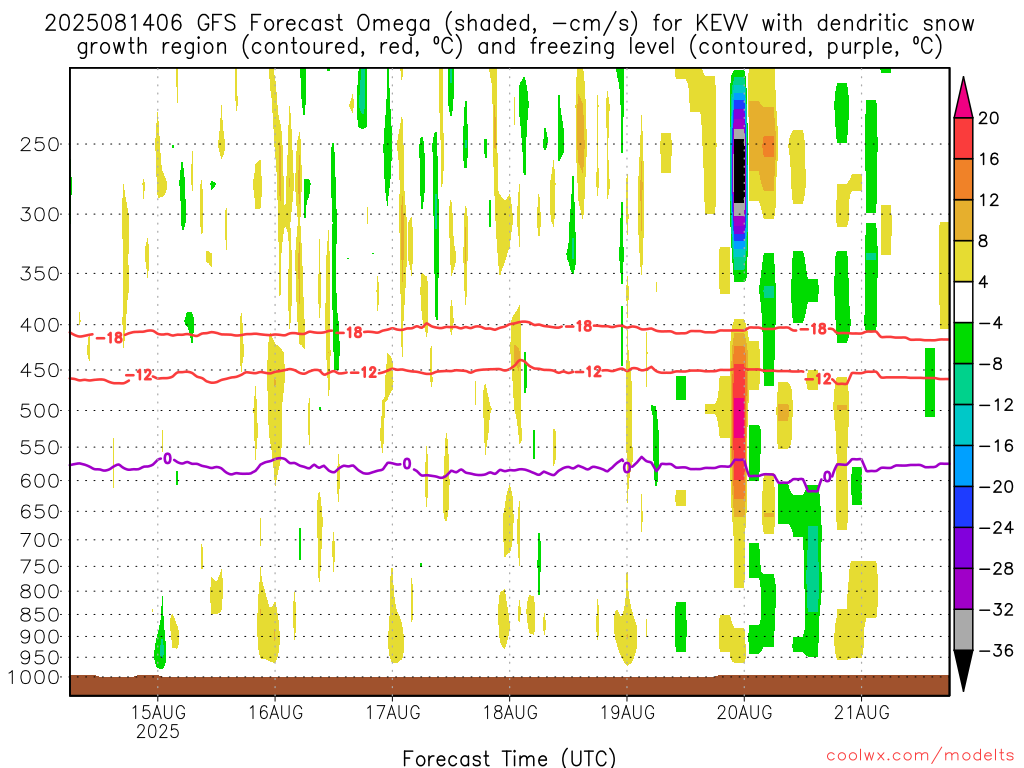Click the colorbar value label -4
The image size is (1024, 768).
(x=991, y=323)
